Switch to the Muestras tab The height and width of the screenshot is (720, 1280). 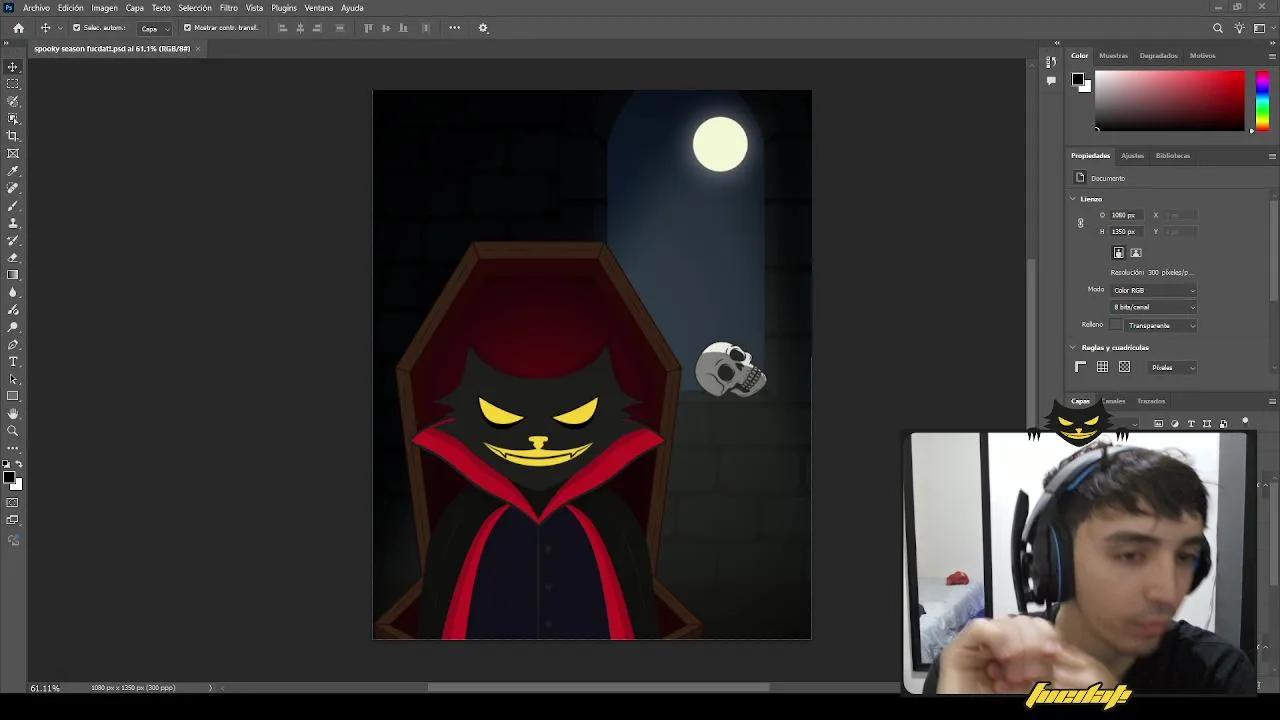[1113, 56]
